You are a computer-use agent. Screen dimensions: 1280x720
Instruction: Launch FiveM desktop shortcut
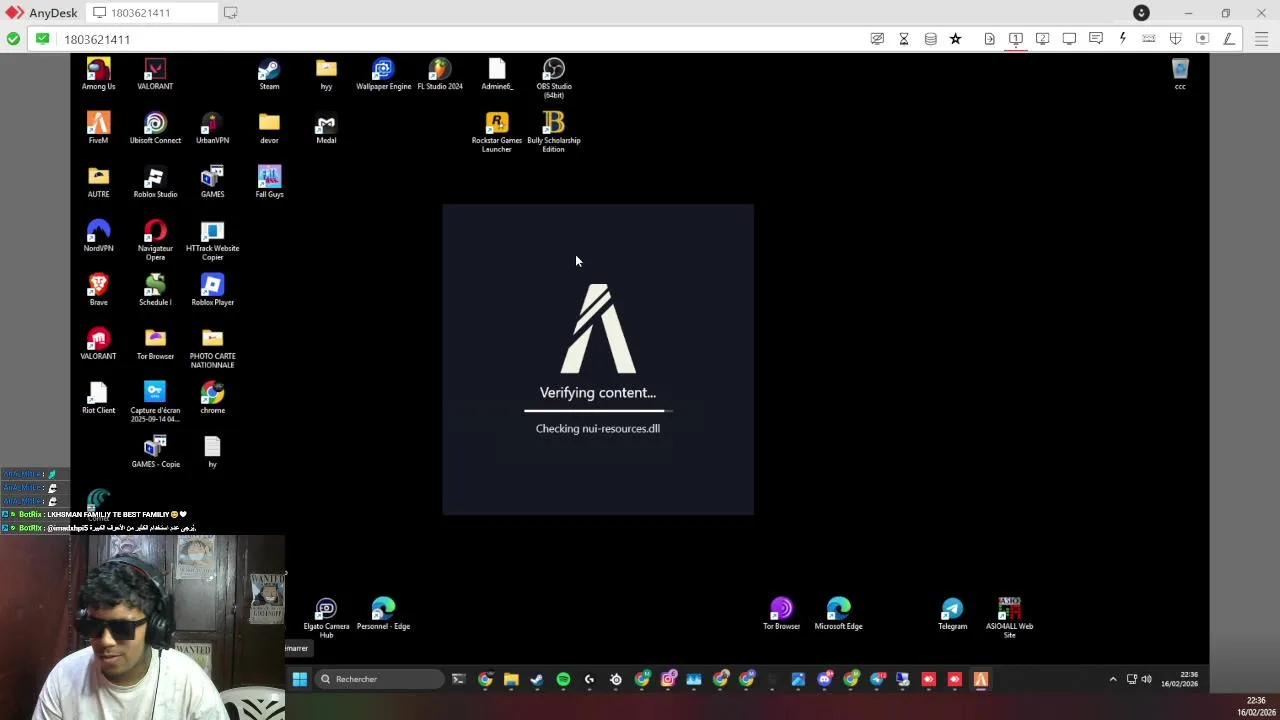tap(98, 129)
